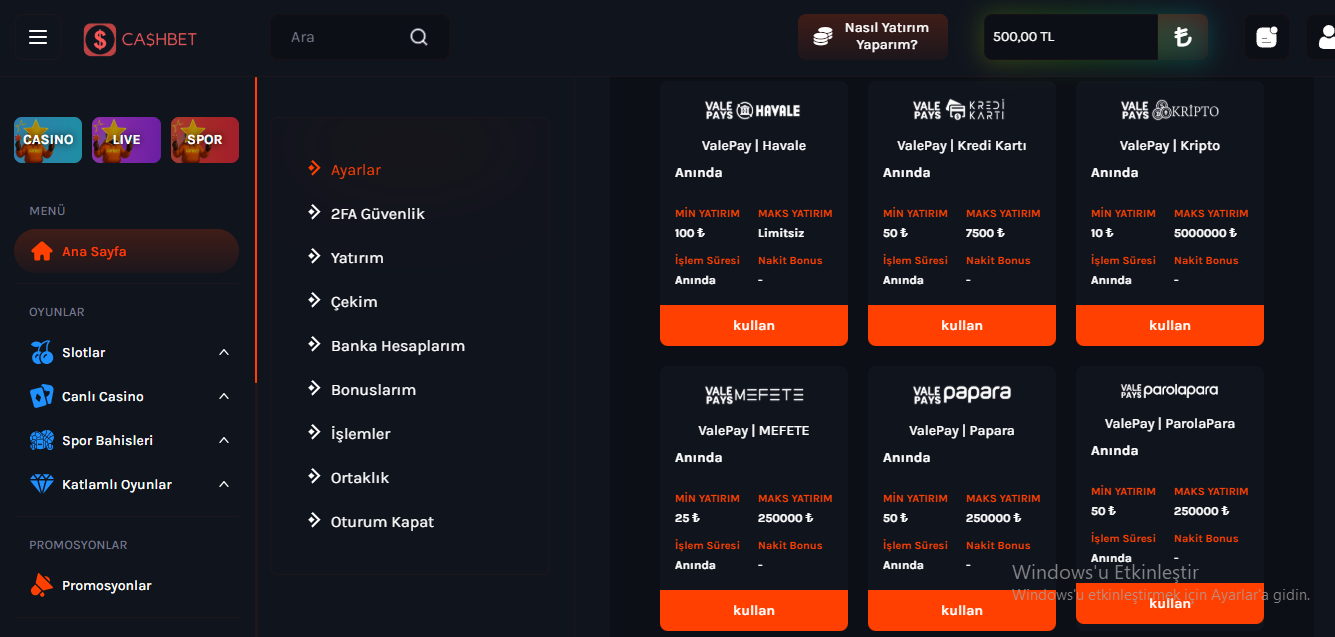Viewport: 1335px width, 637px height.
Task: Open the hamburger menu icon
Action: tap(38, 37)
